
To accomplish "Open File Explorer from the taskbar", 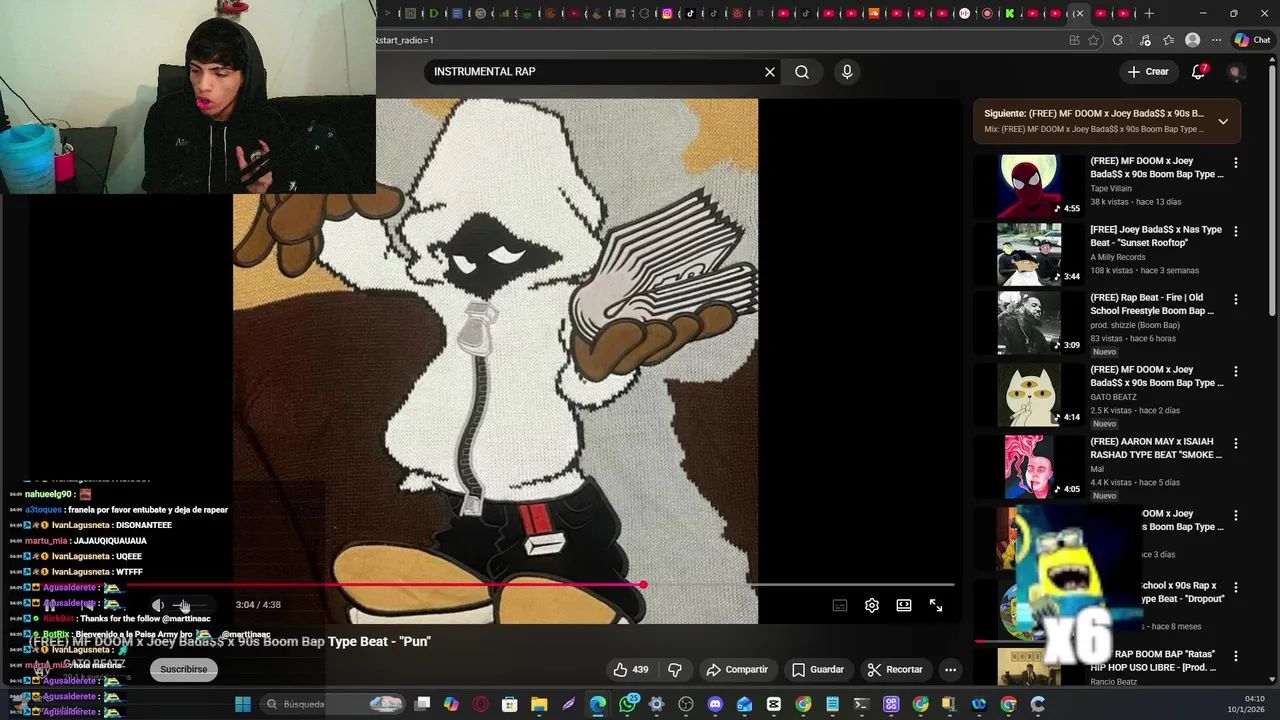I will tap(539, 704).
